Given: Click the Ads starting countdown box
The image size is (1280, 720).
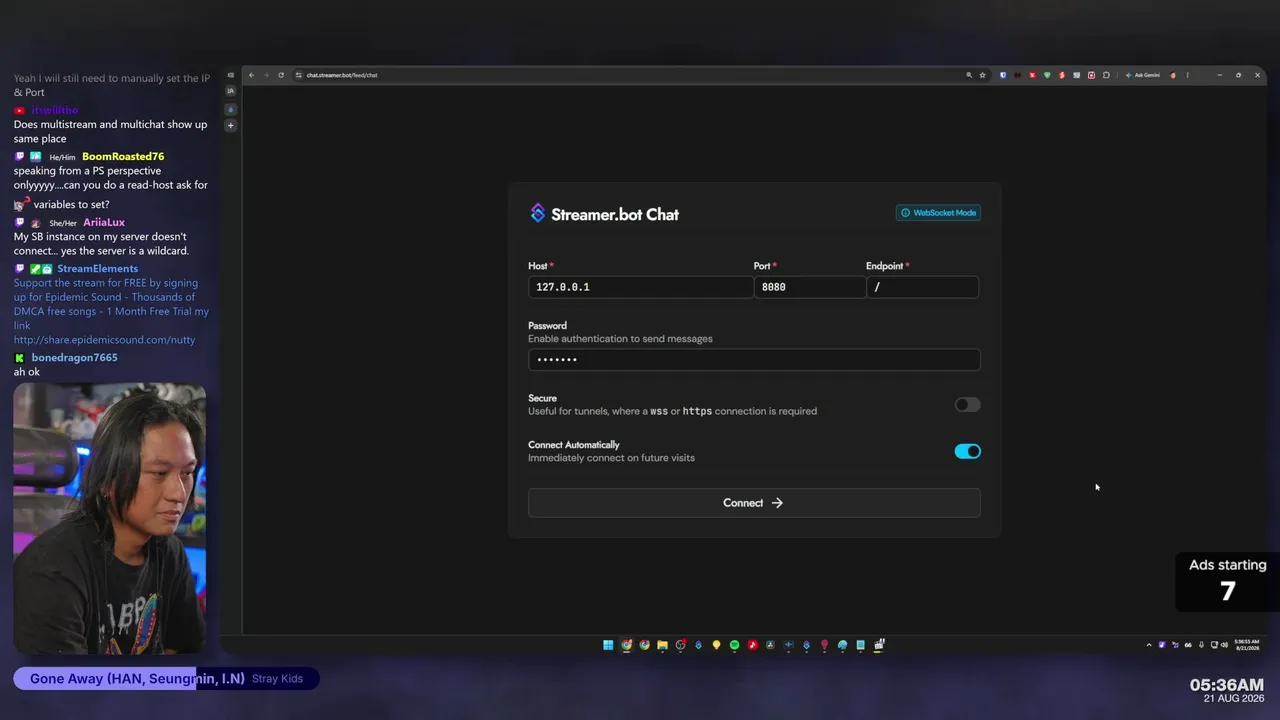Looking at the screenshot, I should tap(1228, 581).
